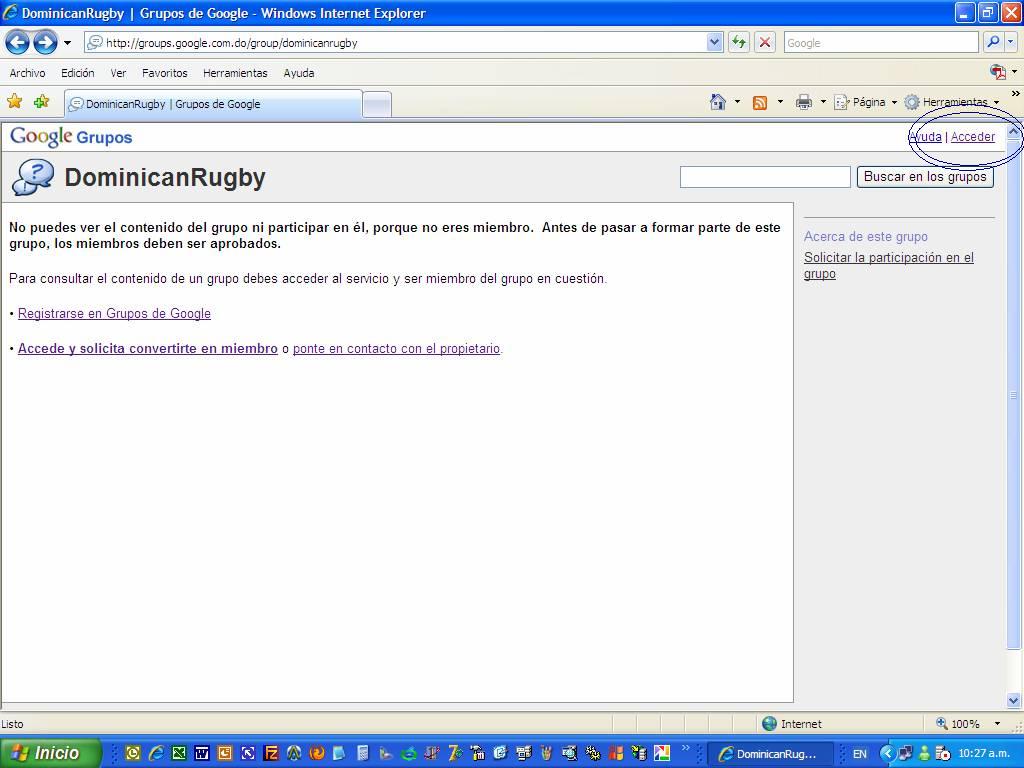Viewport: 1024px width, 768px height.
Task: Launch Excel from the quick launch bar
Action: coord(179,753)
